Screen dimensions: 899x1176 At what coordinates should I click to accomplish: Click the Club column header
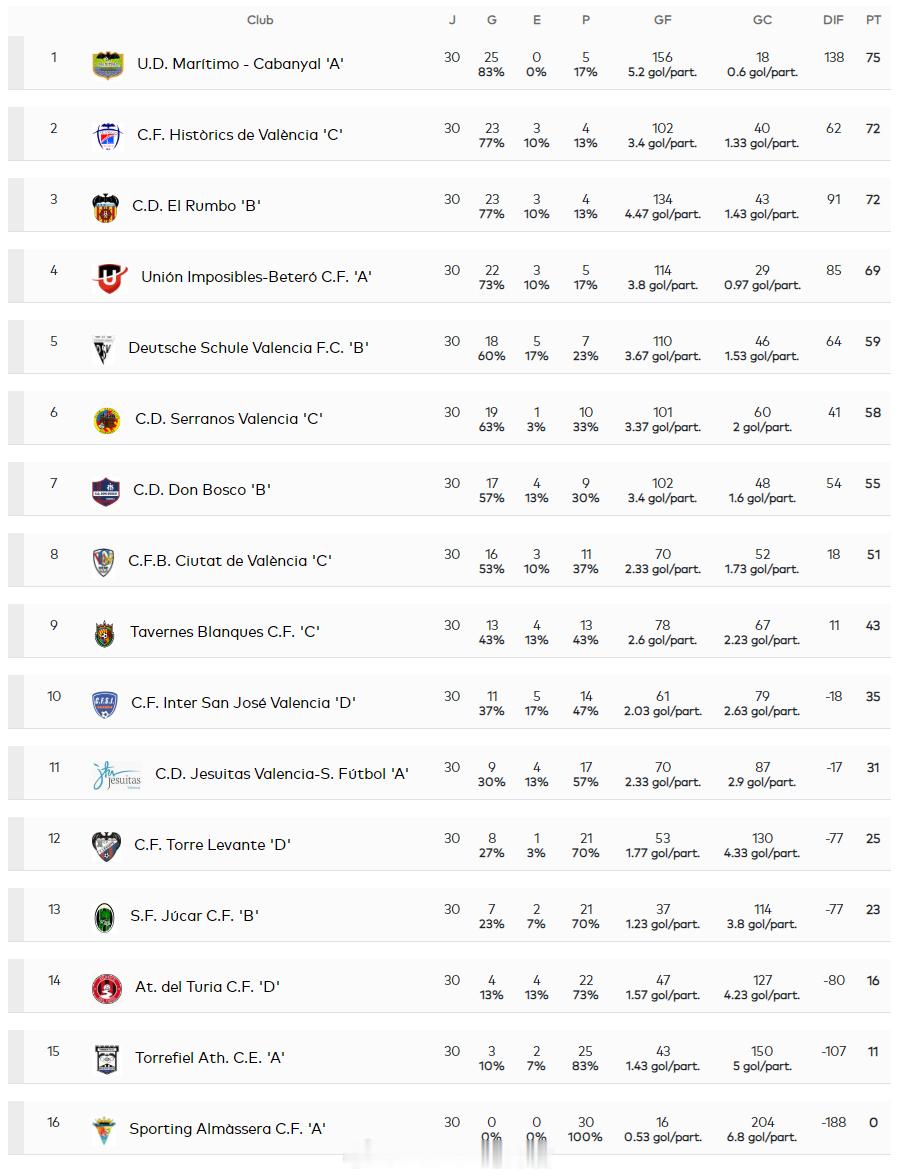coord(260,20)
